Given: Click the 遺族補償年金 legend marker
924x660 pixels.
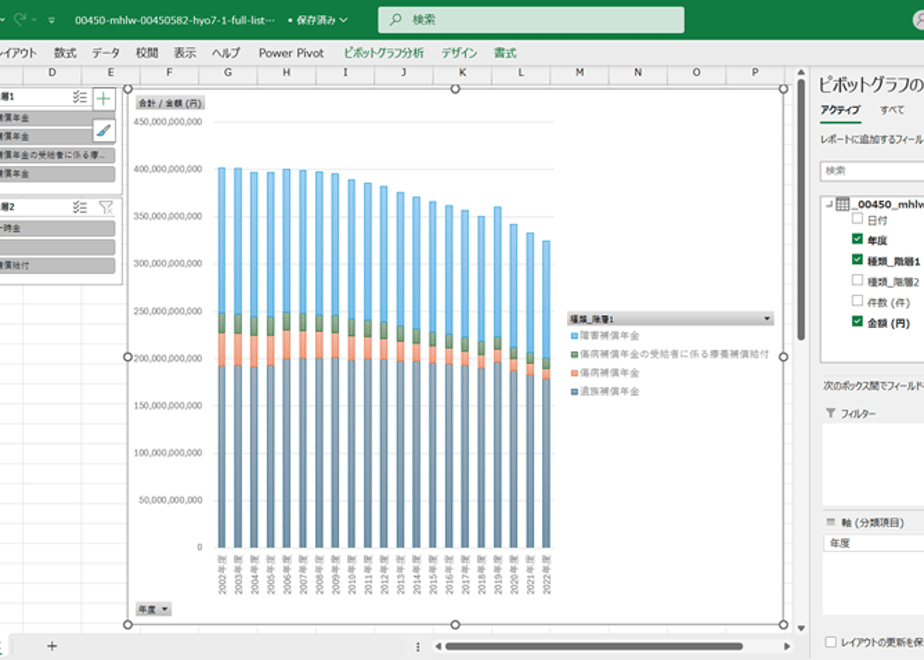Looking at the screenshot, I should [574, 391].
